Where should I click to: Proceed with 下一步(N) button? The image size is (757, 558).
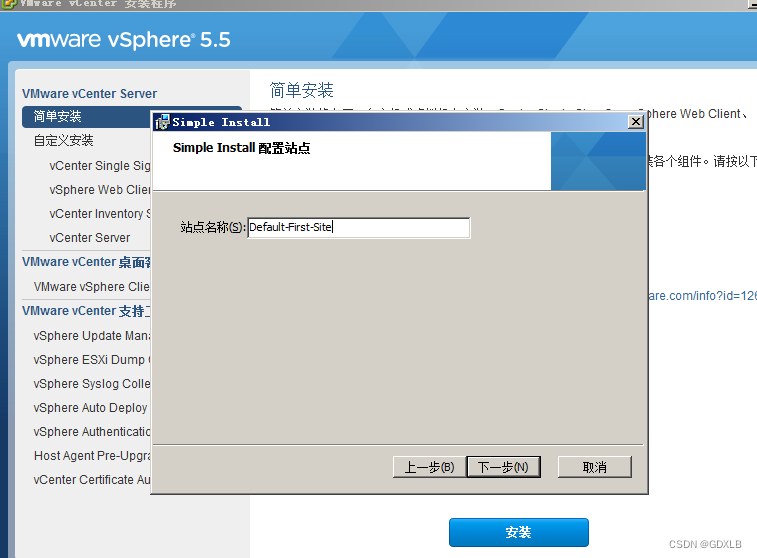[503, 467]
